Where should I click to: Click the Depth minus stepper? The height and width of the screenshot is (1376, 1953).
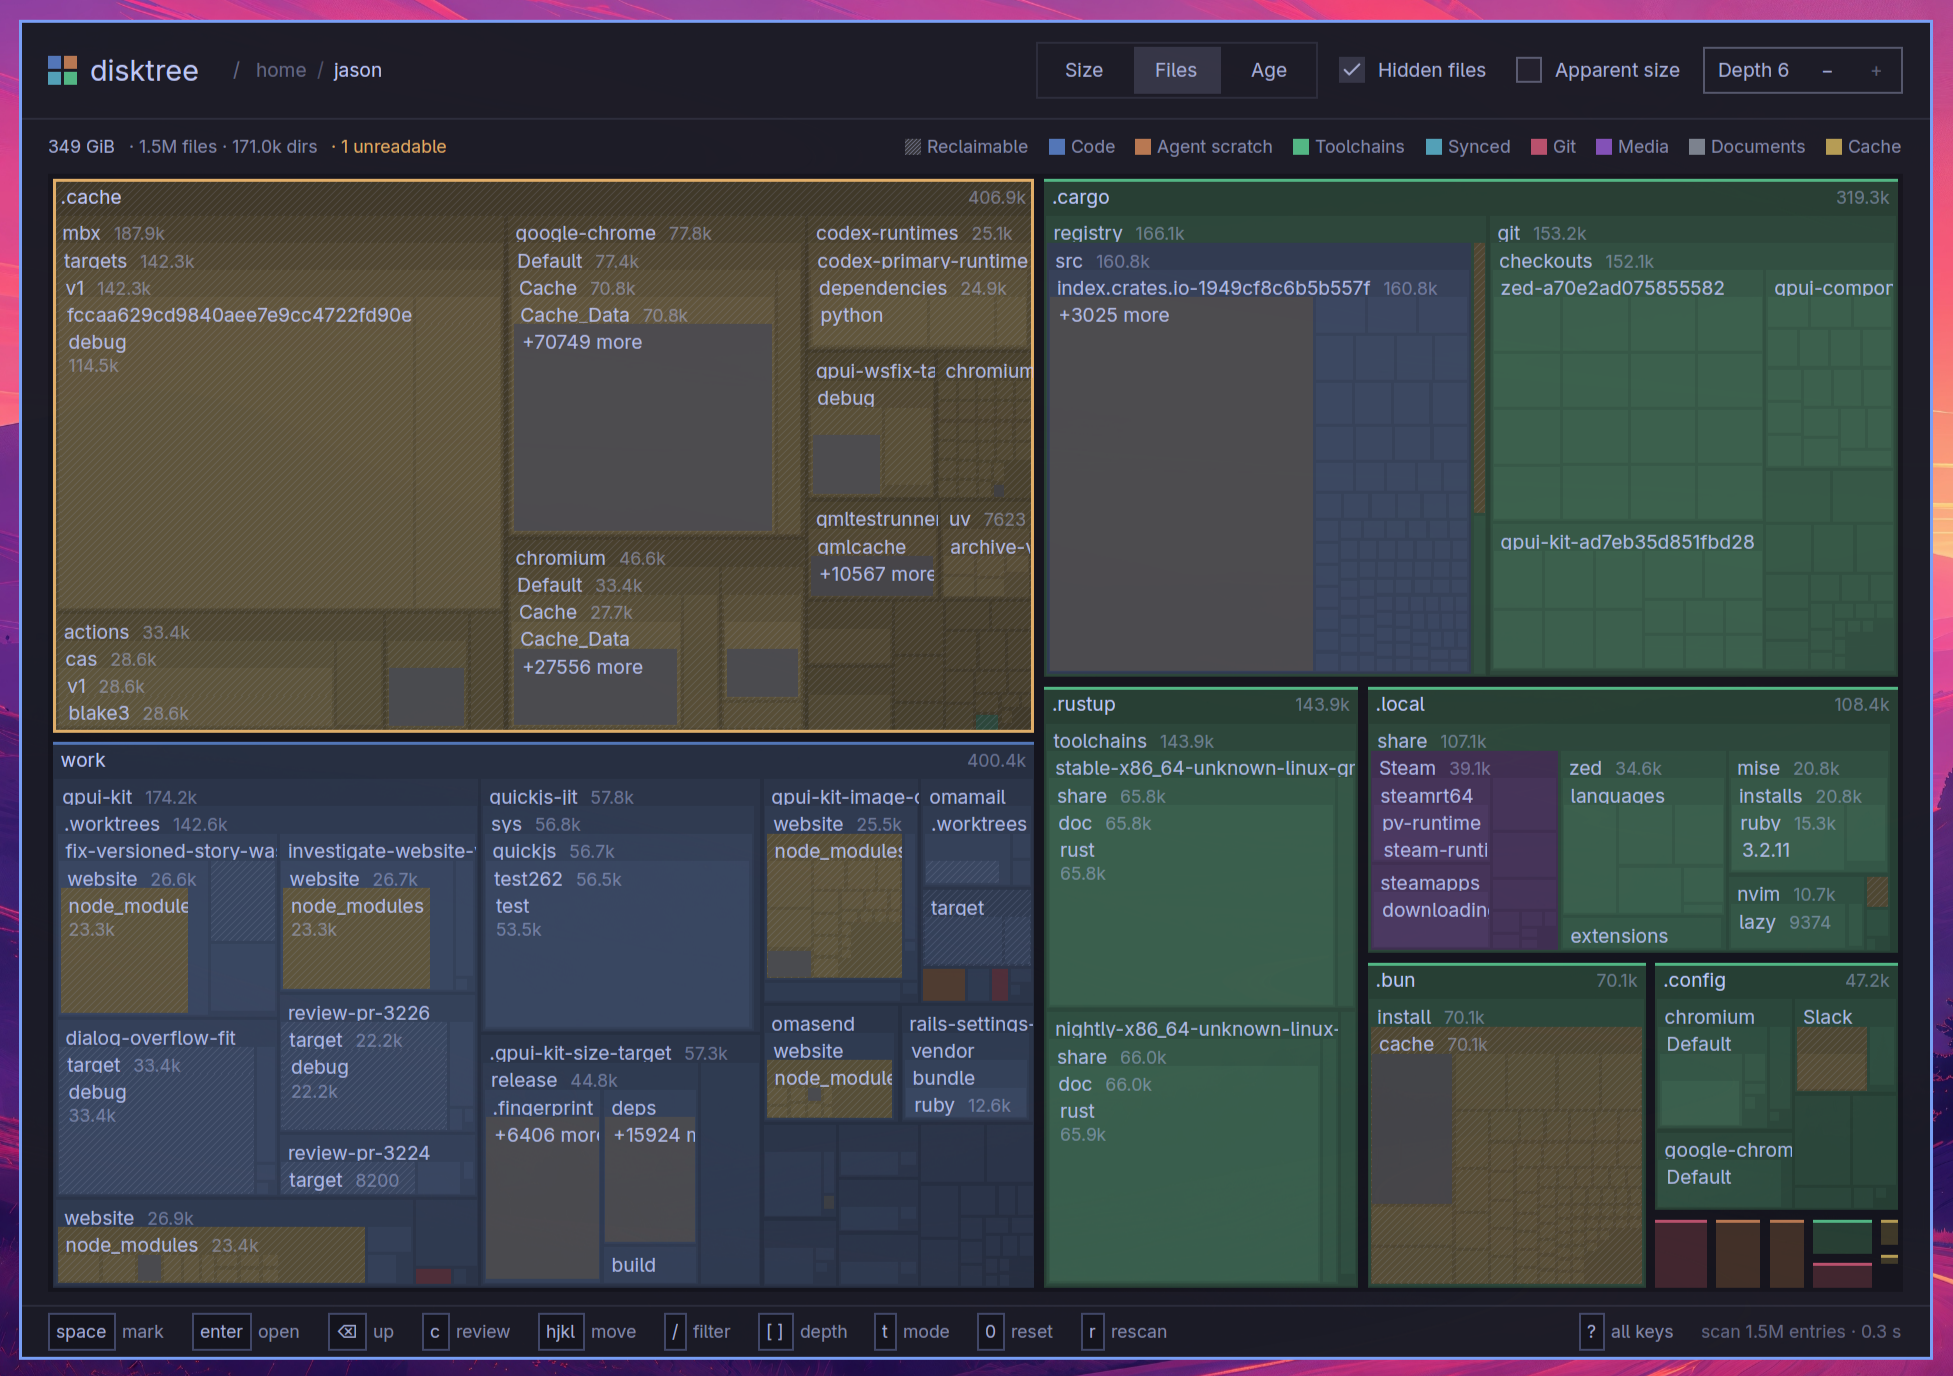click(1827, 71)
